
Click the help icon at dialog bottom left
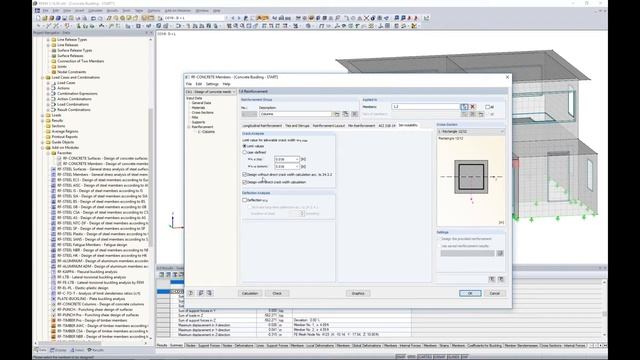191,293
